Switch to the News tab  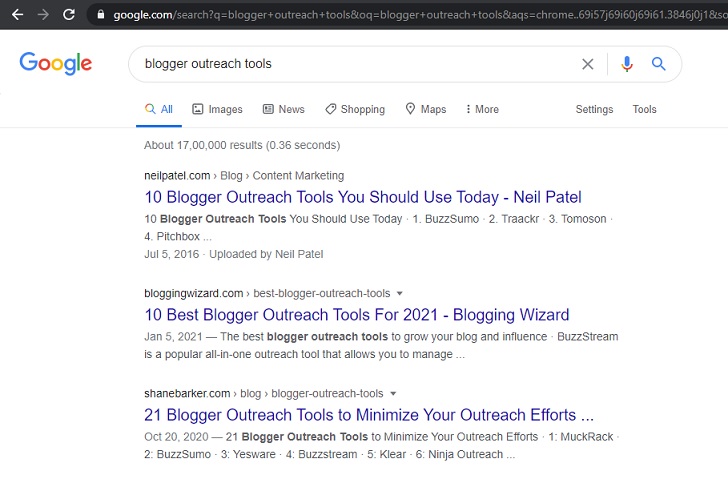click(x=284, y=110)
